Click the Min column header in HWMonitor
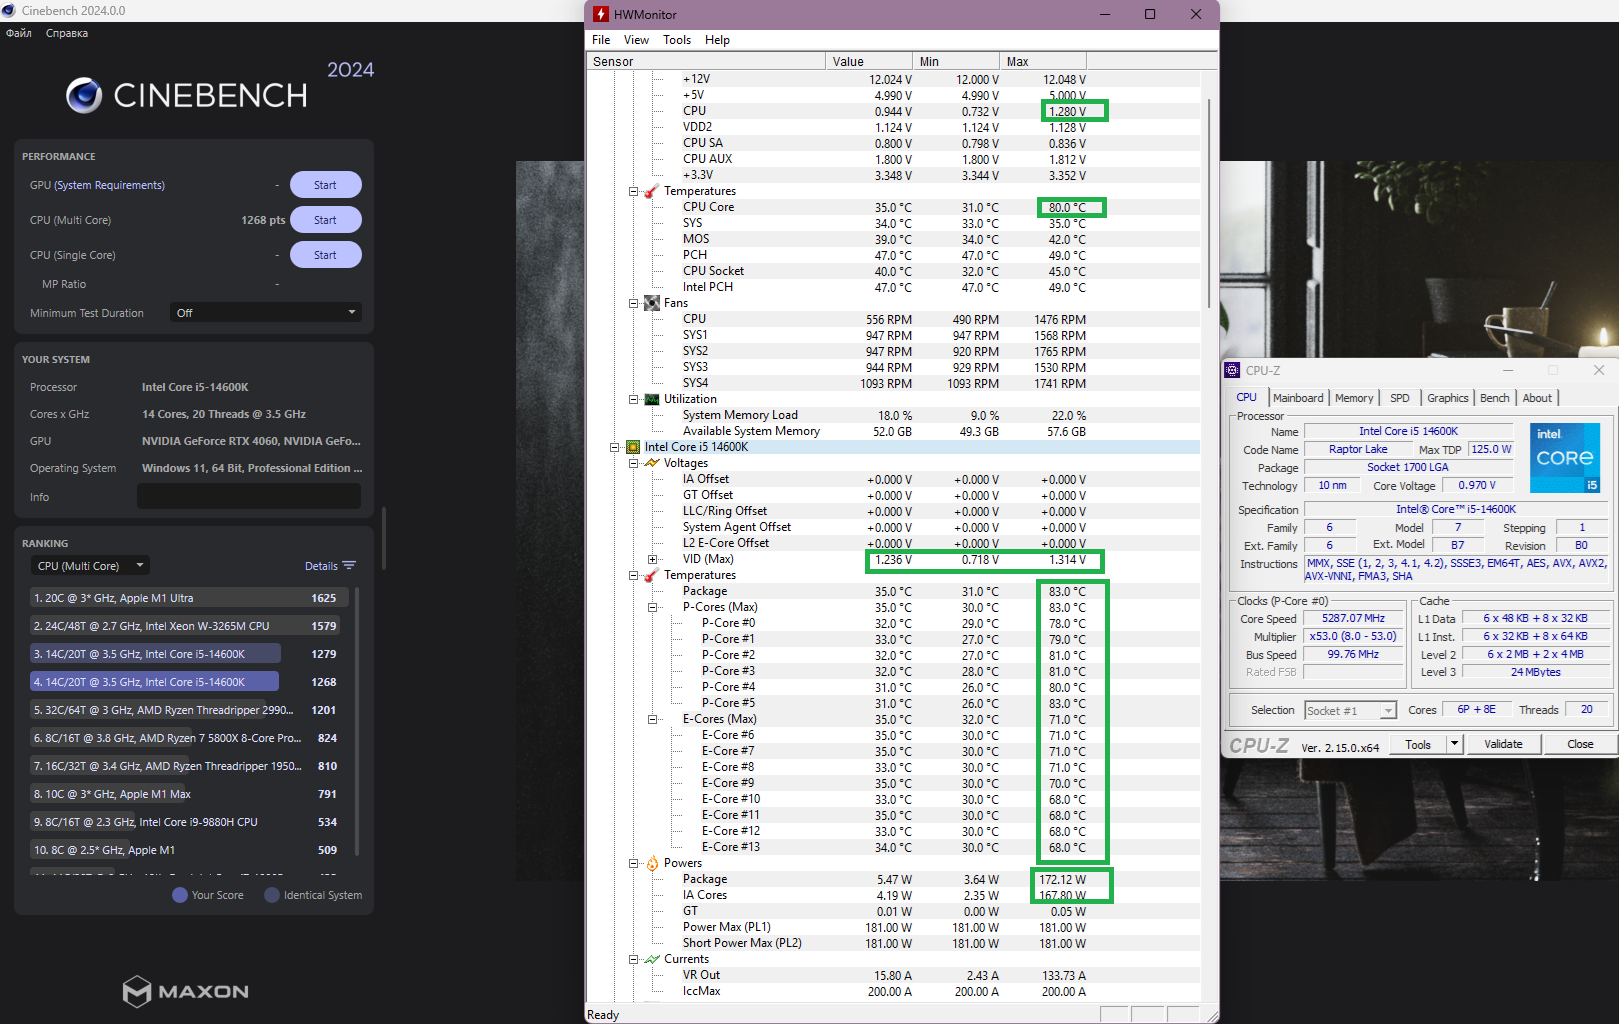Screen dimensions: 1619x1024 956,61
